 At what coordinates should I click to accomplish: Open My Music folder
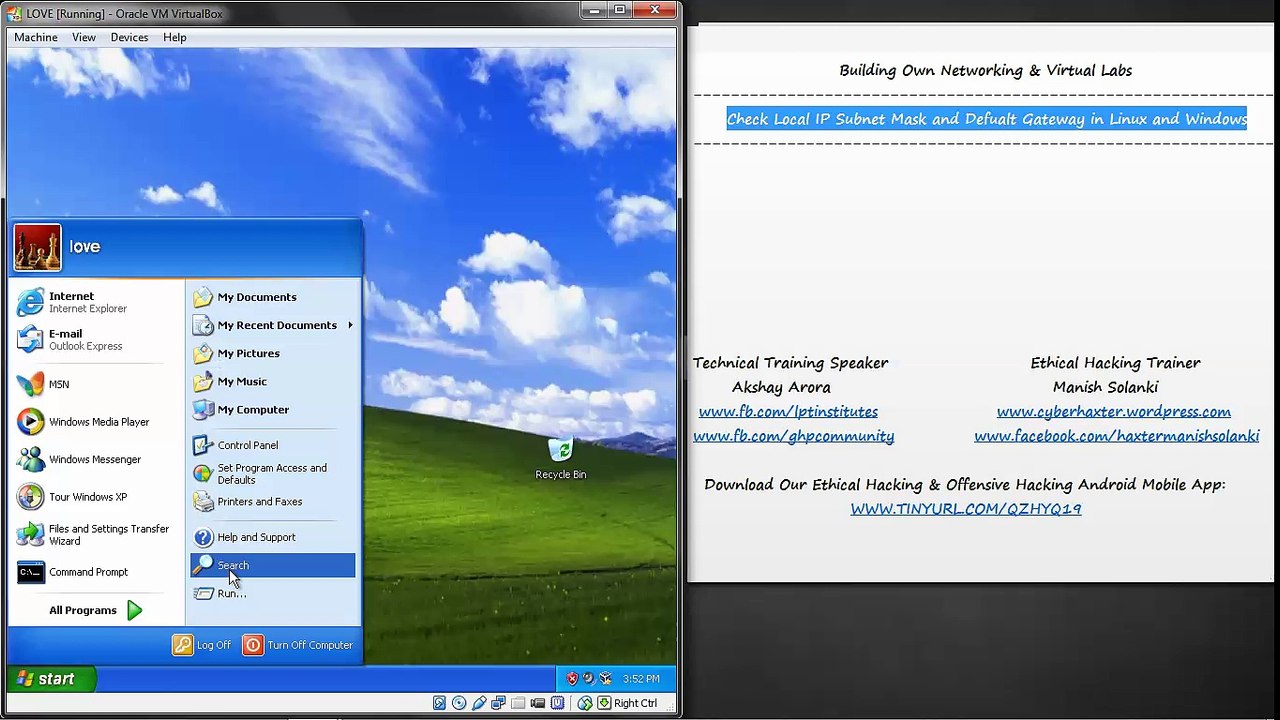(x=272, y=381)
